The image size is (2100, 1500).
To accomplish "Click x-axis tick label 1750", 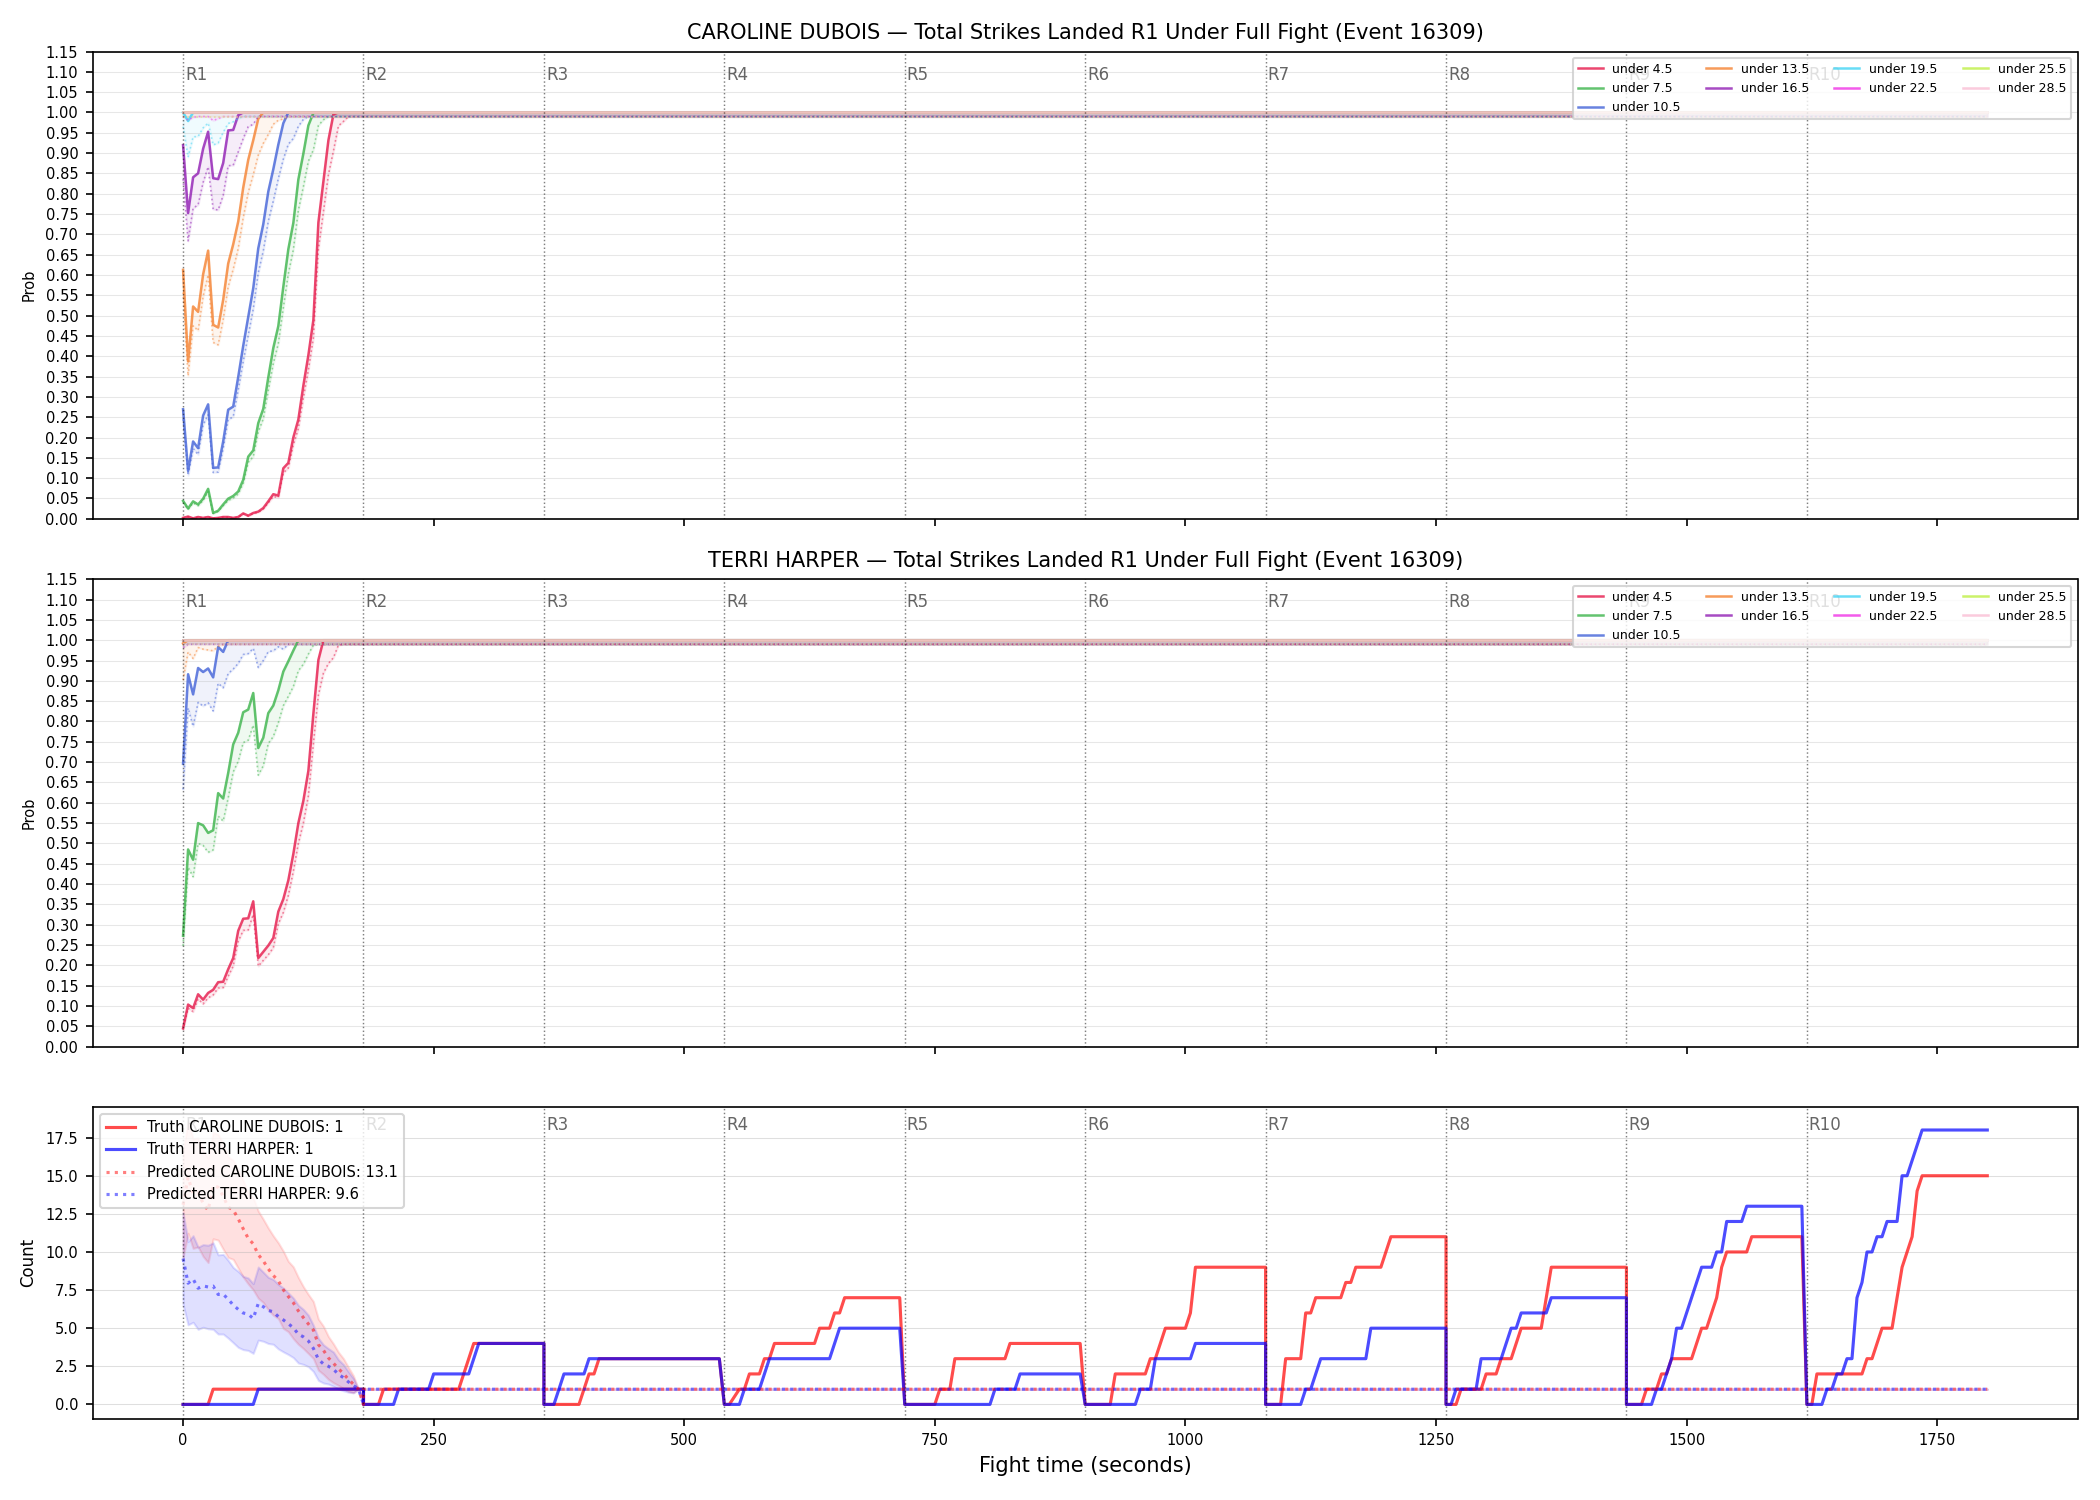I will [1937, 1440].
